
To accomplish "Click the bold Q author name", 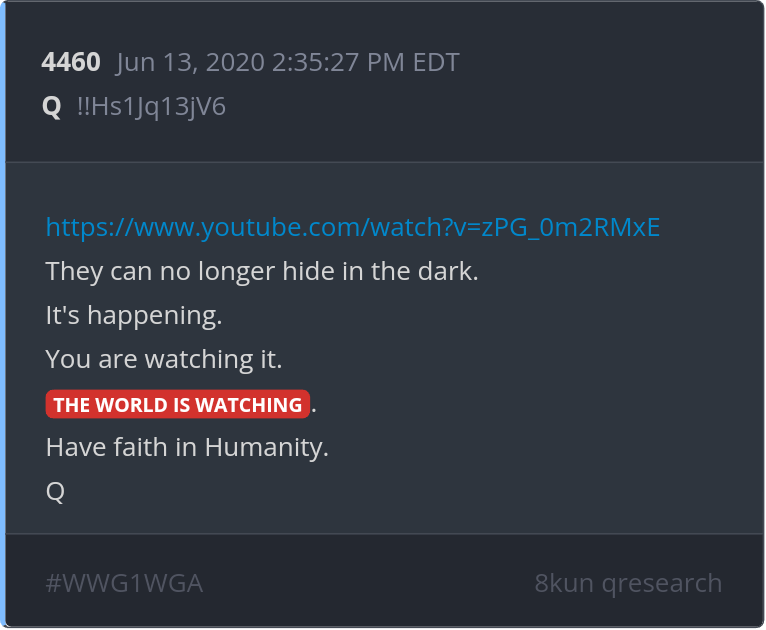I will click(x=52, y=107).
